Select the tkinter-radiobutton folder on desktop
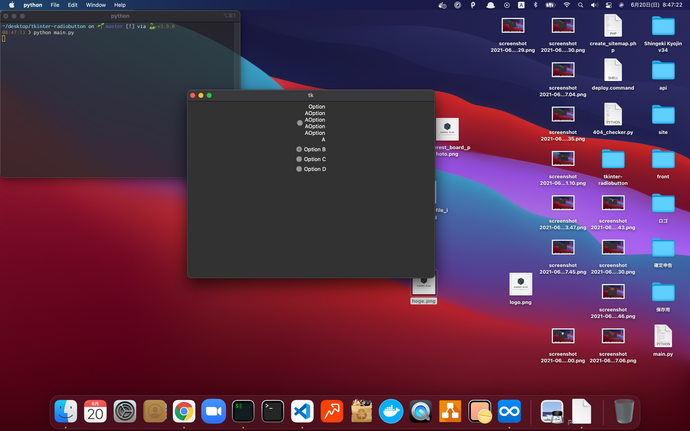Image resolution: width=690 pixels, height=431 pixels. click(613, 167)
